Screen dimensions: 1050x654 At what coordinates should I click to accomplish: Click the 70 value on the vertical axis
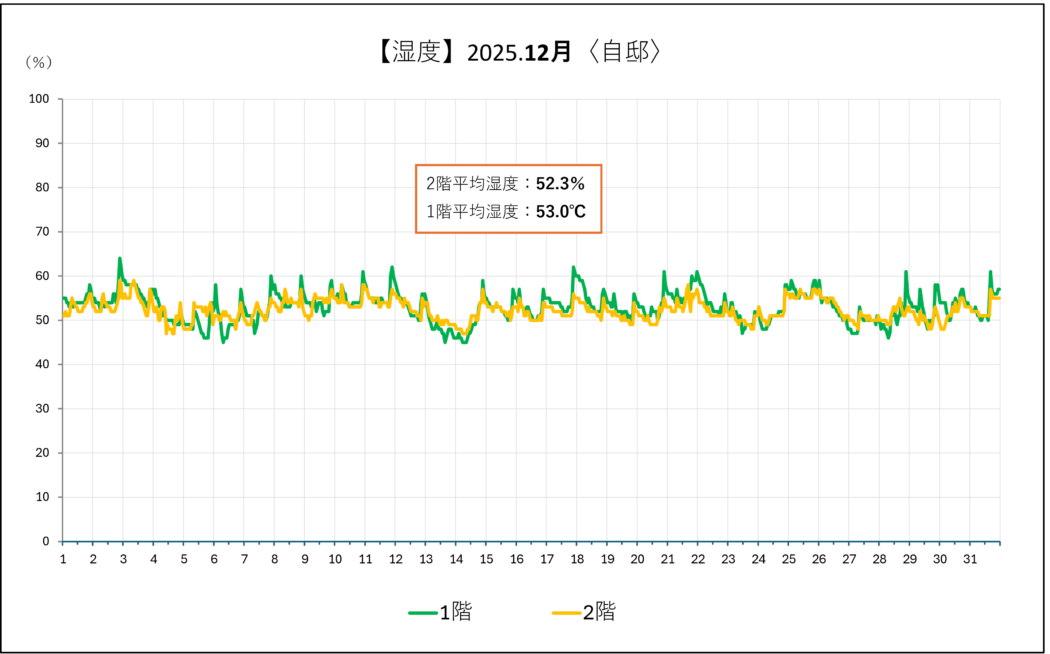coord(42,232)
